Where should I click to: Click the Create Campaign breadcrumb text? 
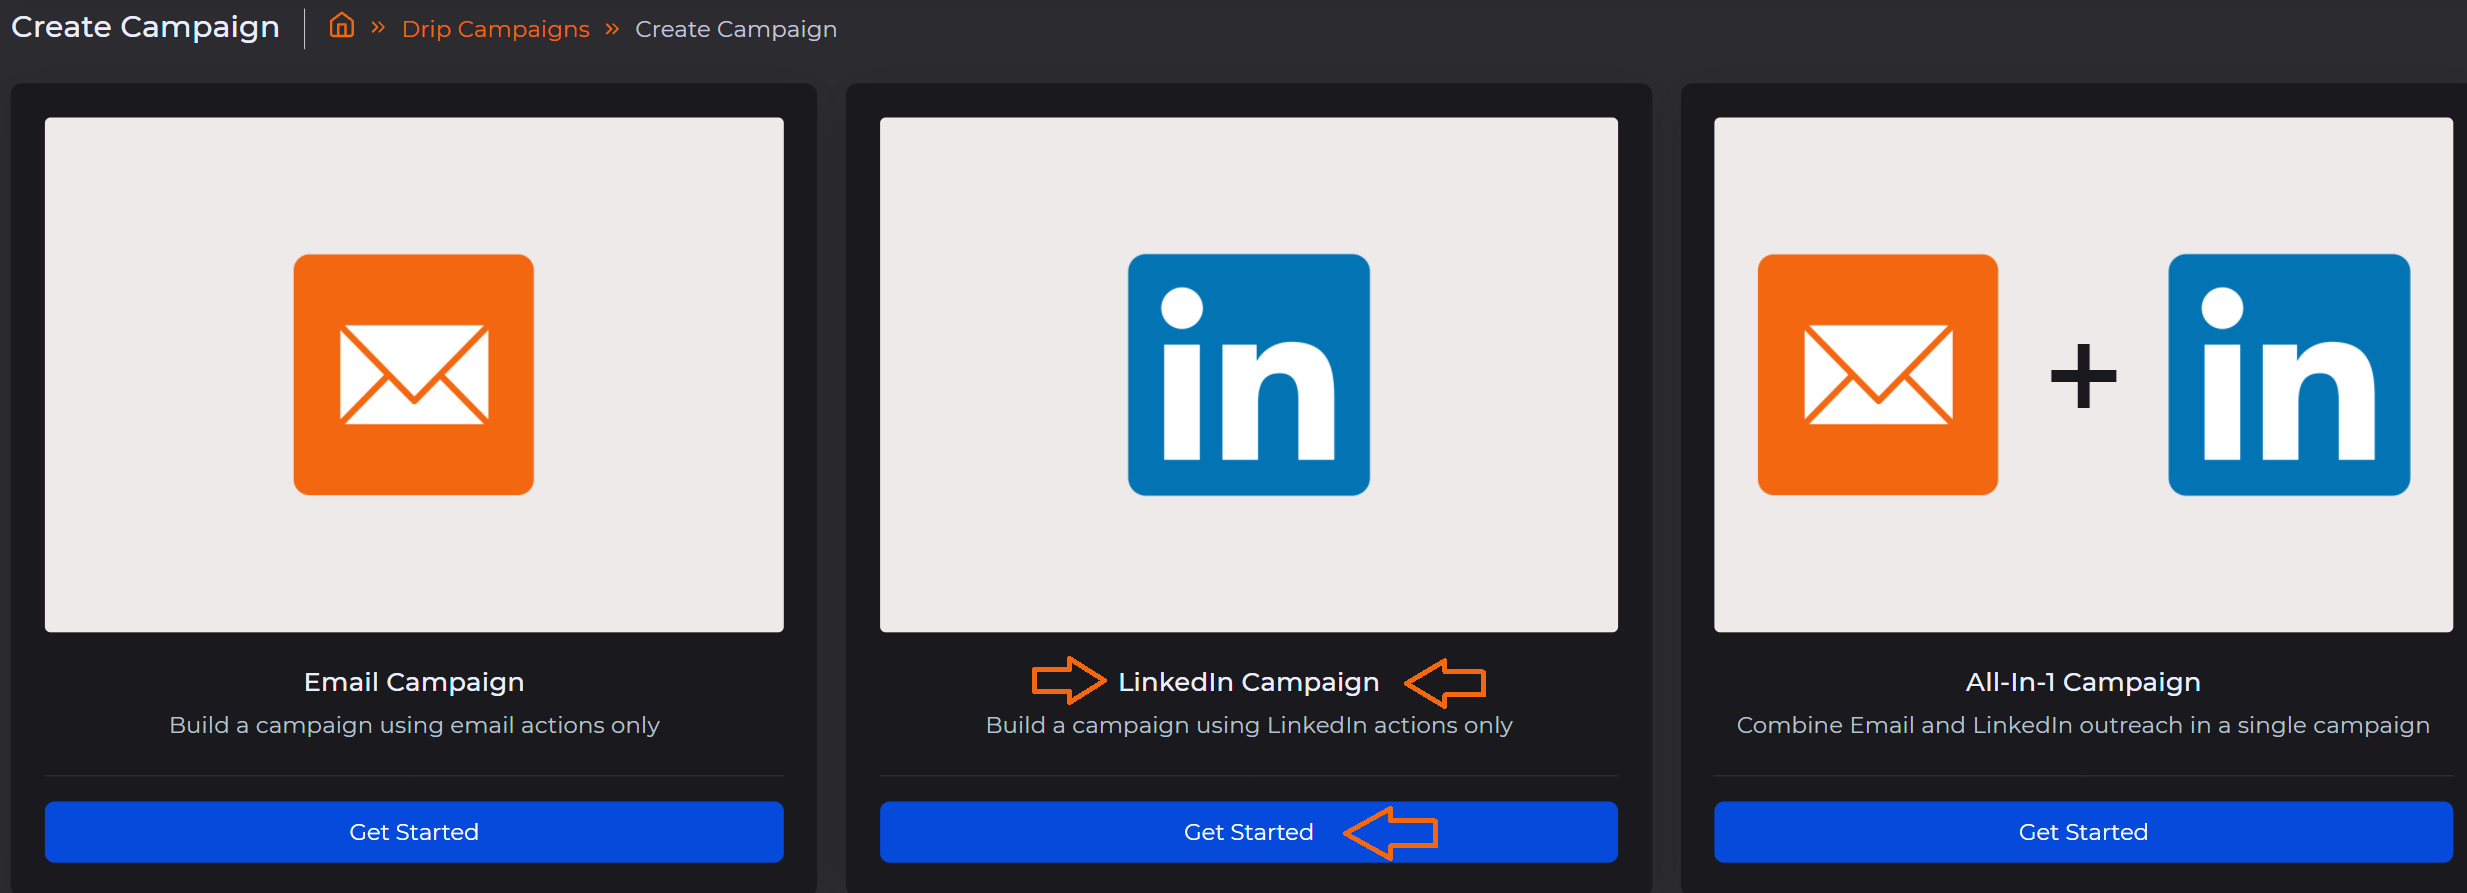(x=736, y=29)
